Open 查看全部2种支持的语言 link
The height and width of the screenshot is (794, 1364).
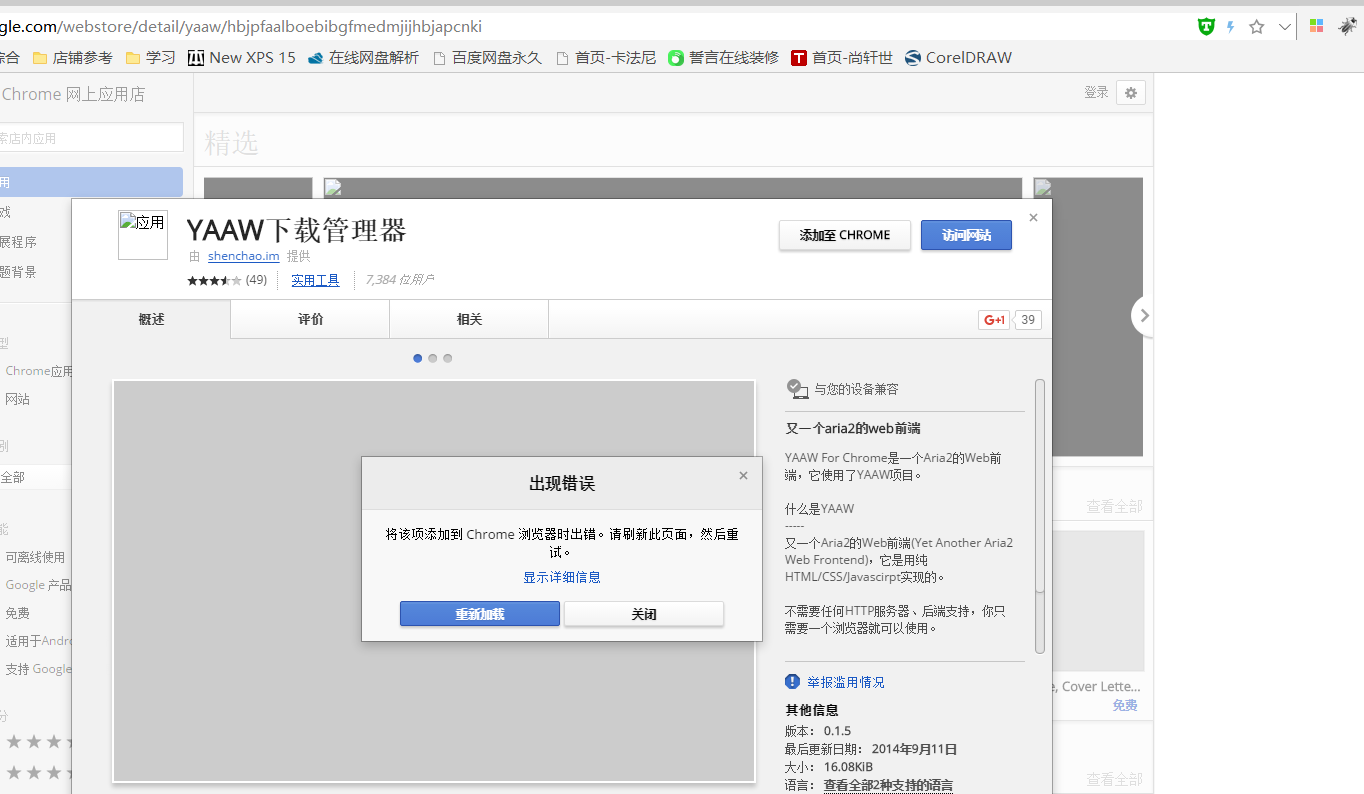[888, 786]
